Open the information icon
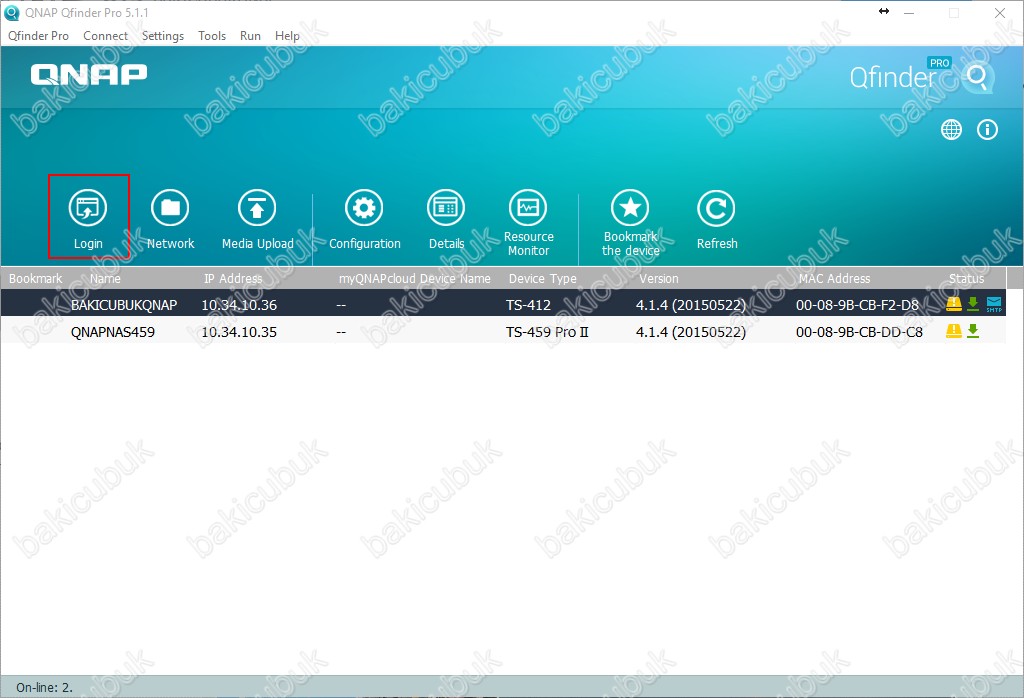 tap(987, 129)
